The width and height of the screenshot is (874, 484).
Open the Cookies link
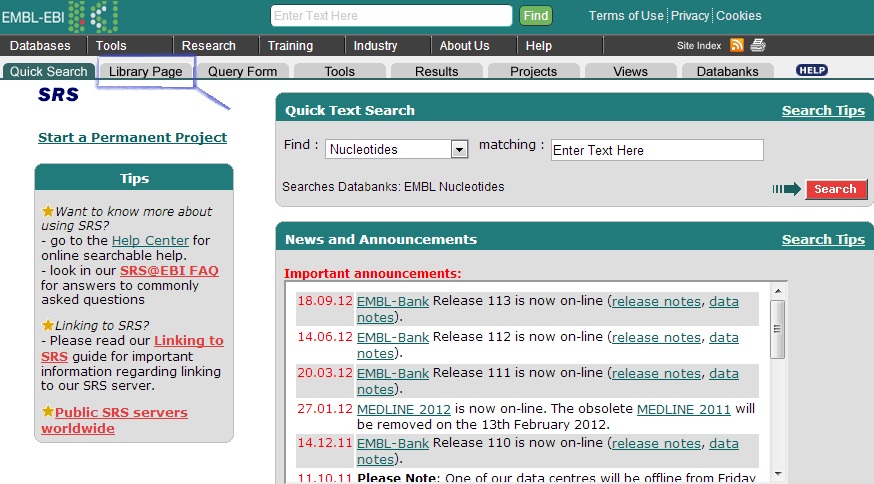[739, 16]
